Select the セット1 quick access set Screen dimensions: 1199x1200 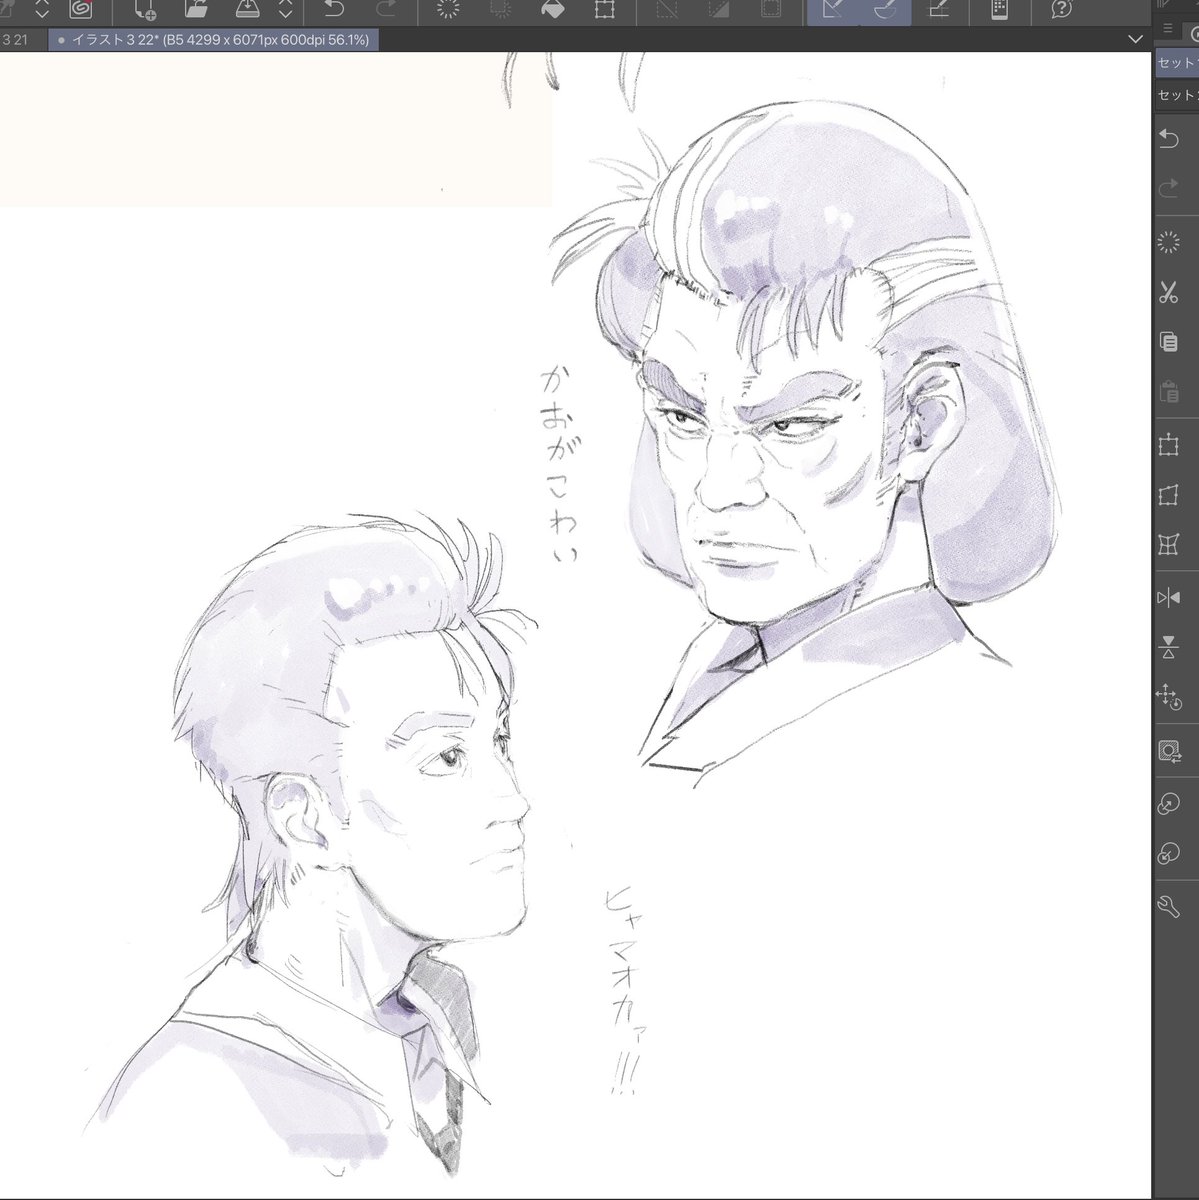(1177, 62)
